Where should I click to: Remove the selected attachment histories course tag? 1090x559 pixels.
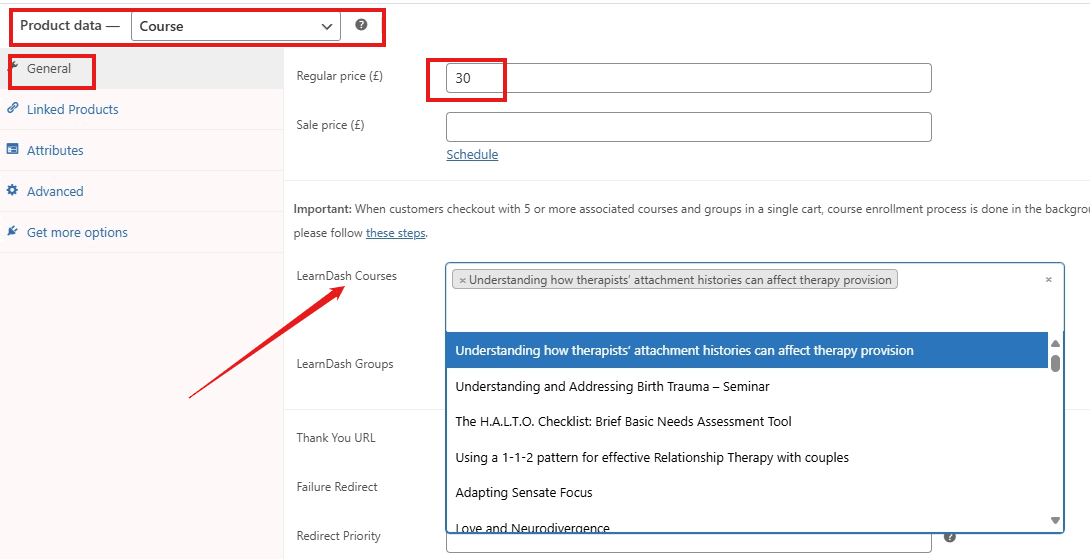tap(462, 280)
